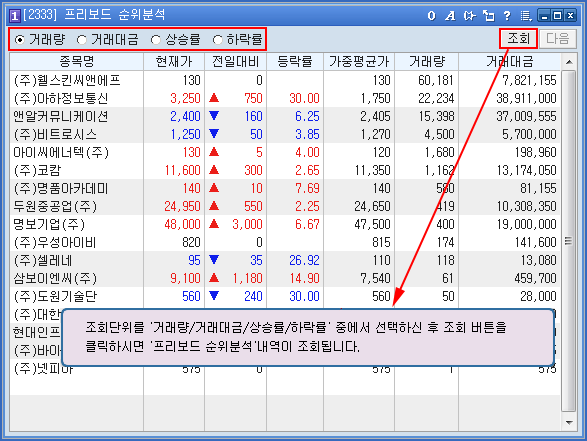The width and height of the screenshot is (587, 441).
Task: Click the window number '1' icon
Action: coord(14,16)
